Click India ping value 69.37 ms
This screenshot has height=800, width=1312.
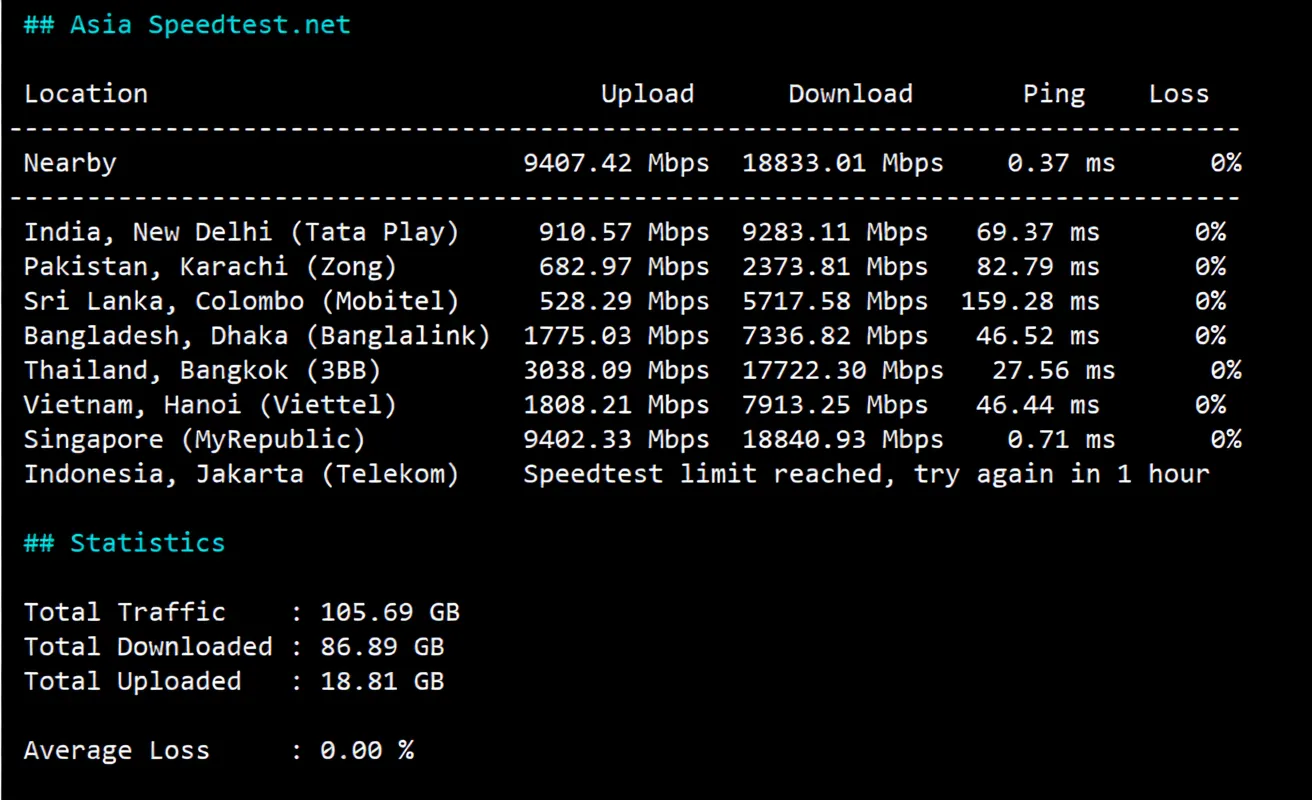1038,232
